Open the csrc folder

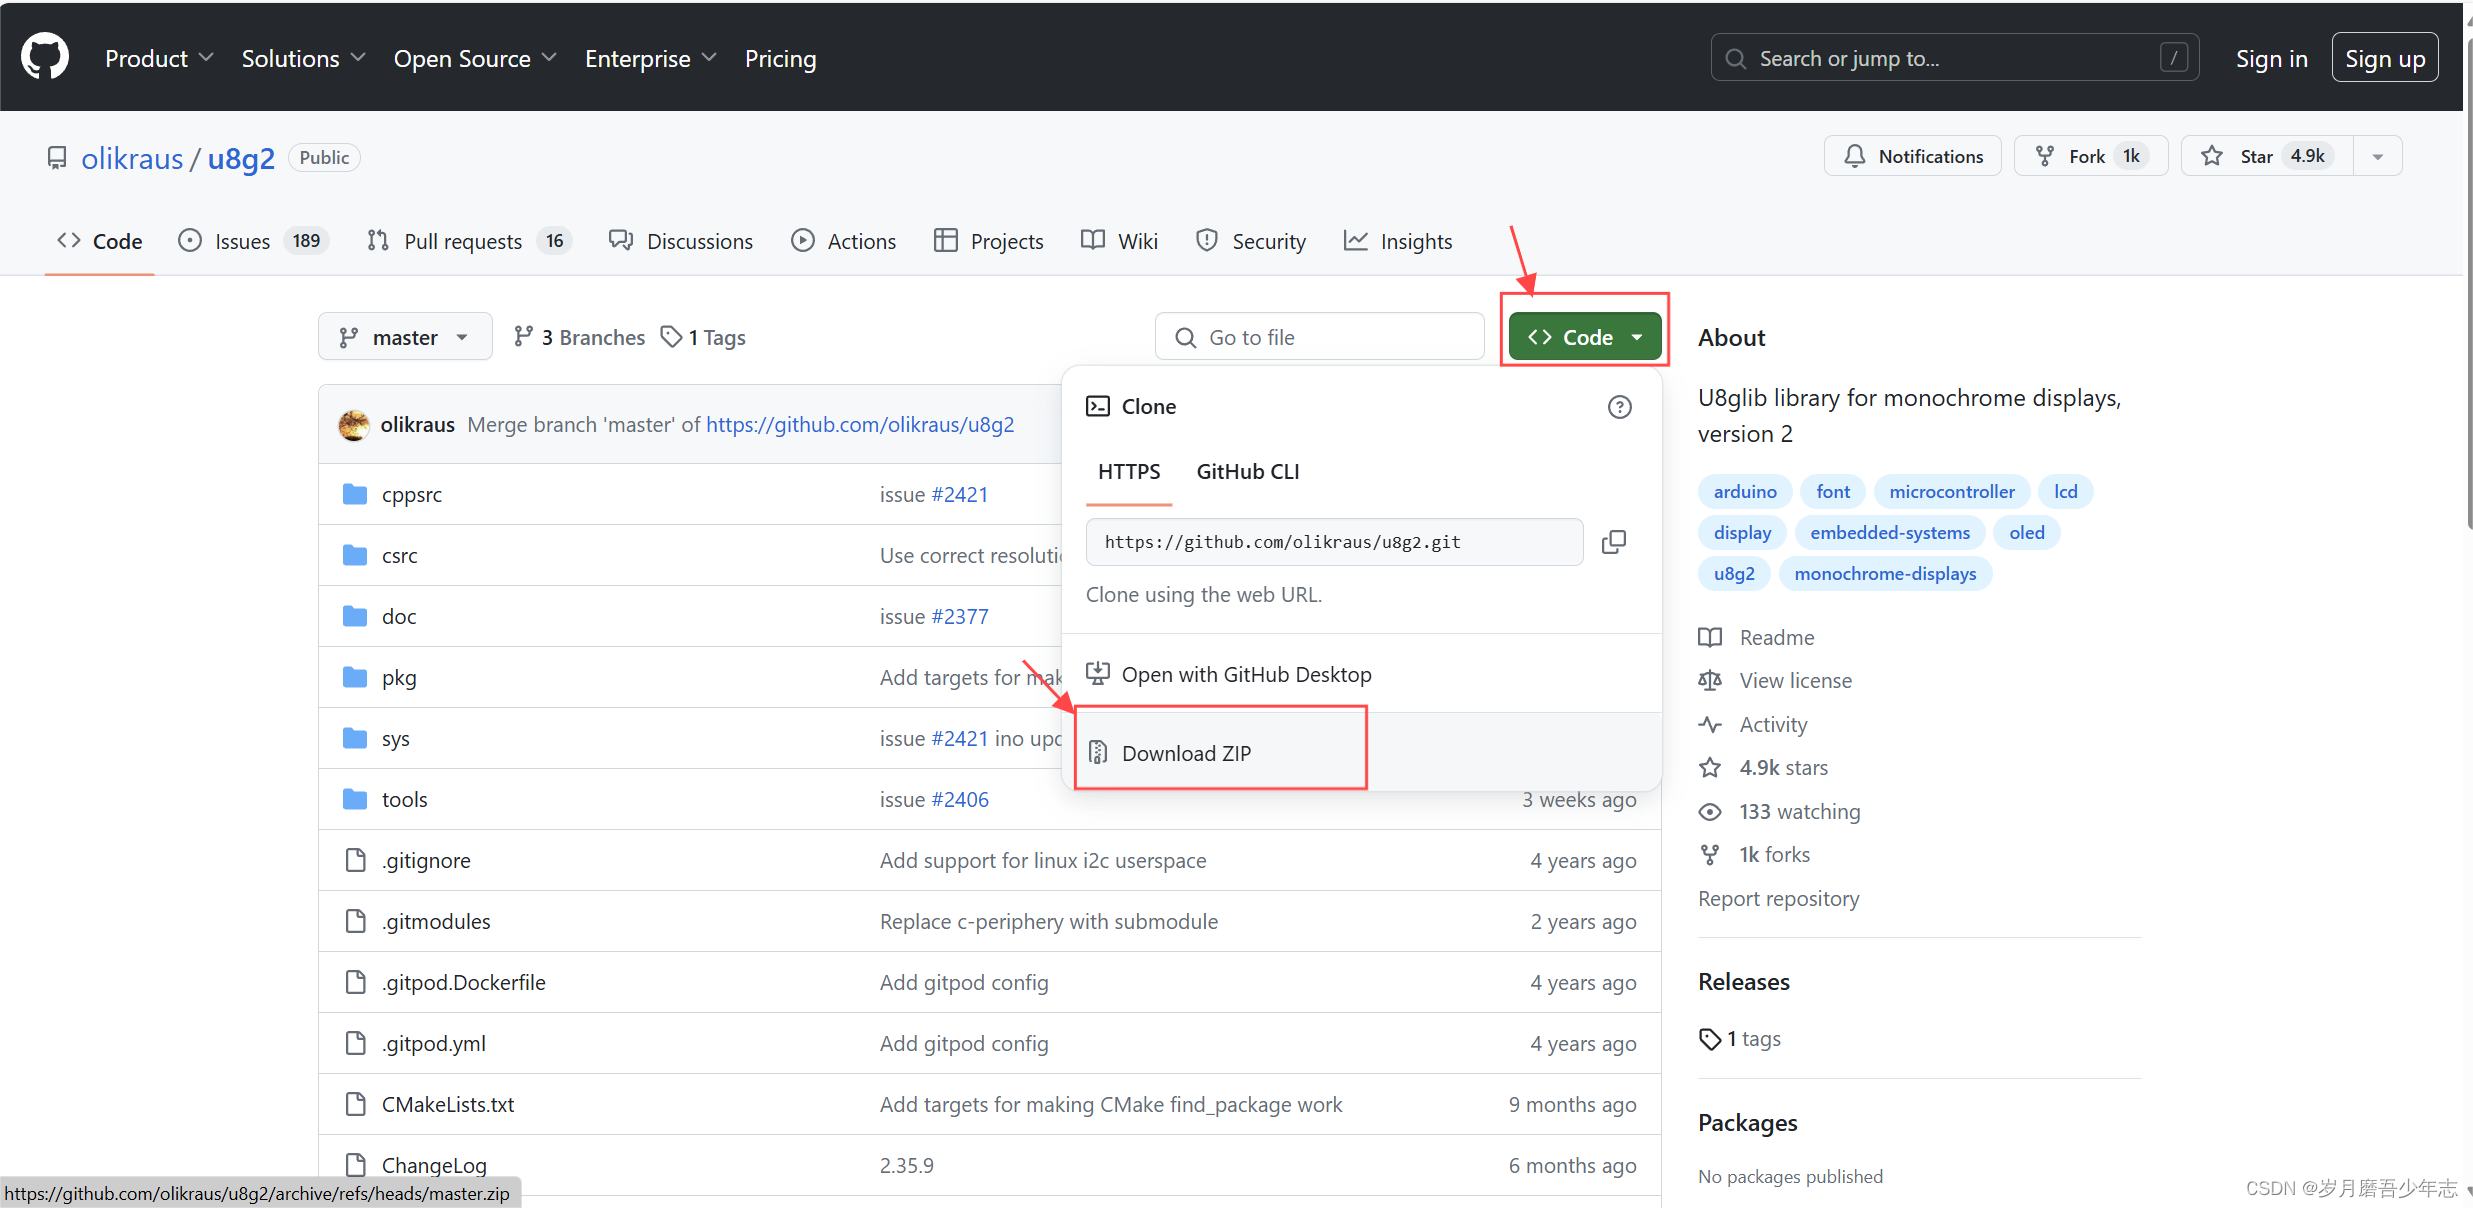(399, 555)
